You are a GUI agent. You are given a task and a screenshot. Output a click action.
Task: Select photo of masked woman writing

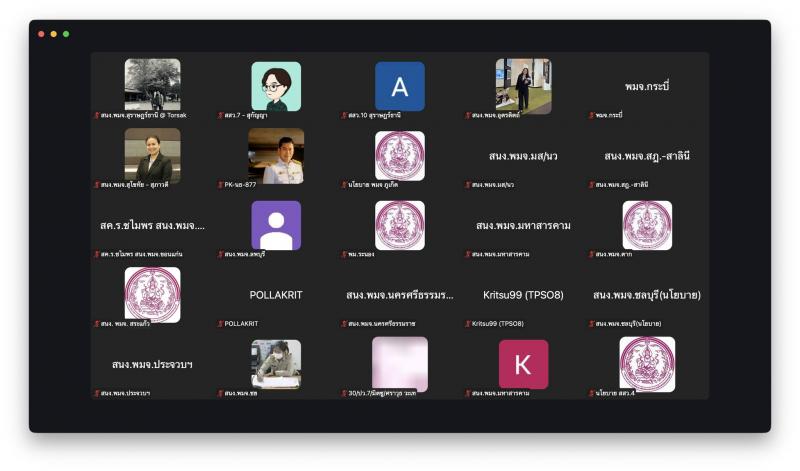pos(276,364)
